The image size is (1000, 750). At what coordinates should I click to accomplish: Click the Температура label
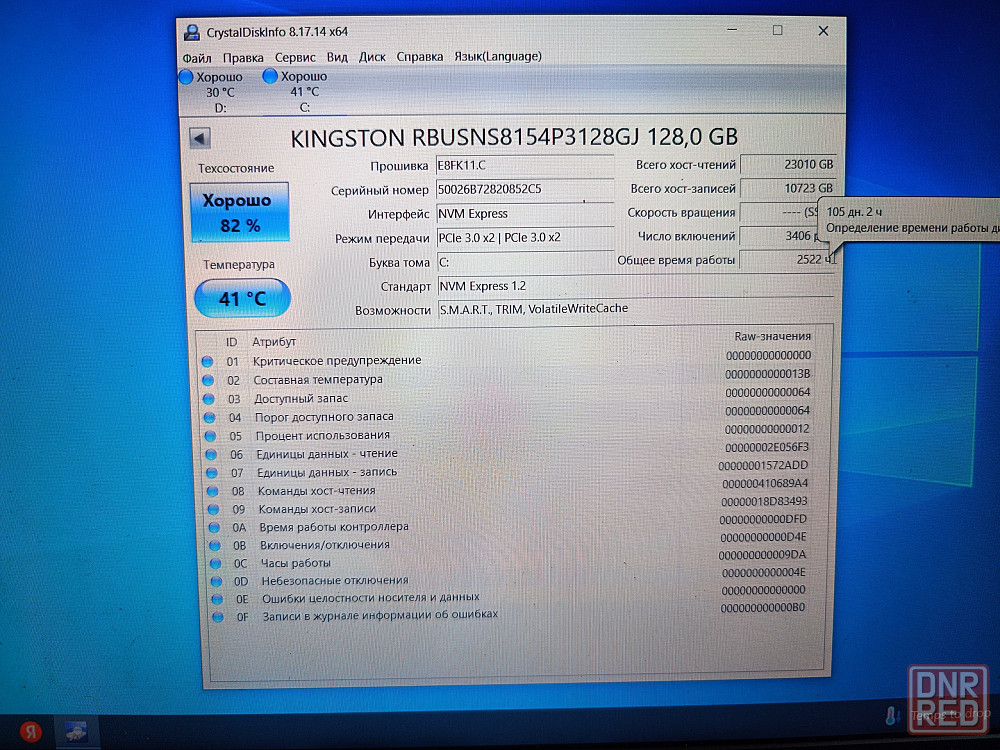pyautogui.click(x=239, y=265)
